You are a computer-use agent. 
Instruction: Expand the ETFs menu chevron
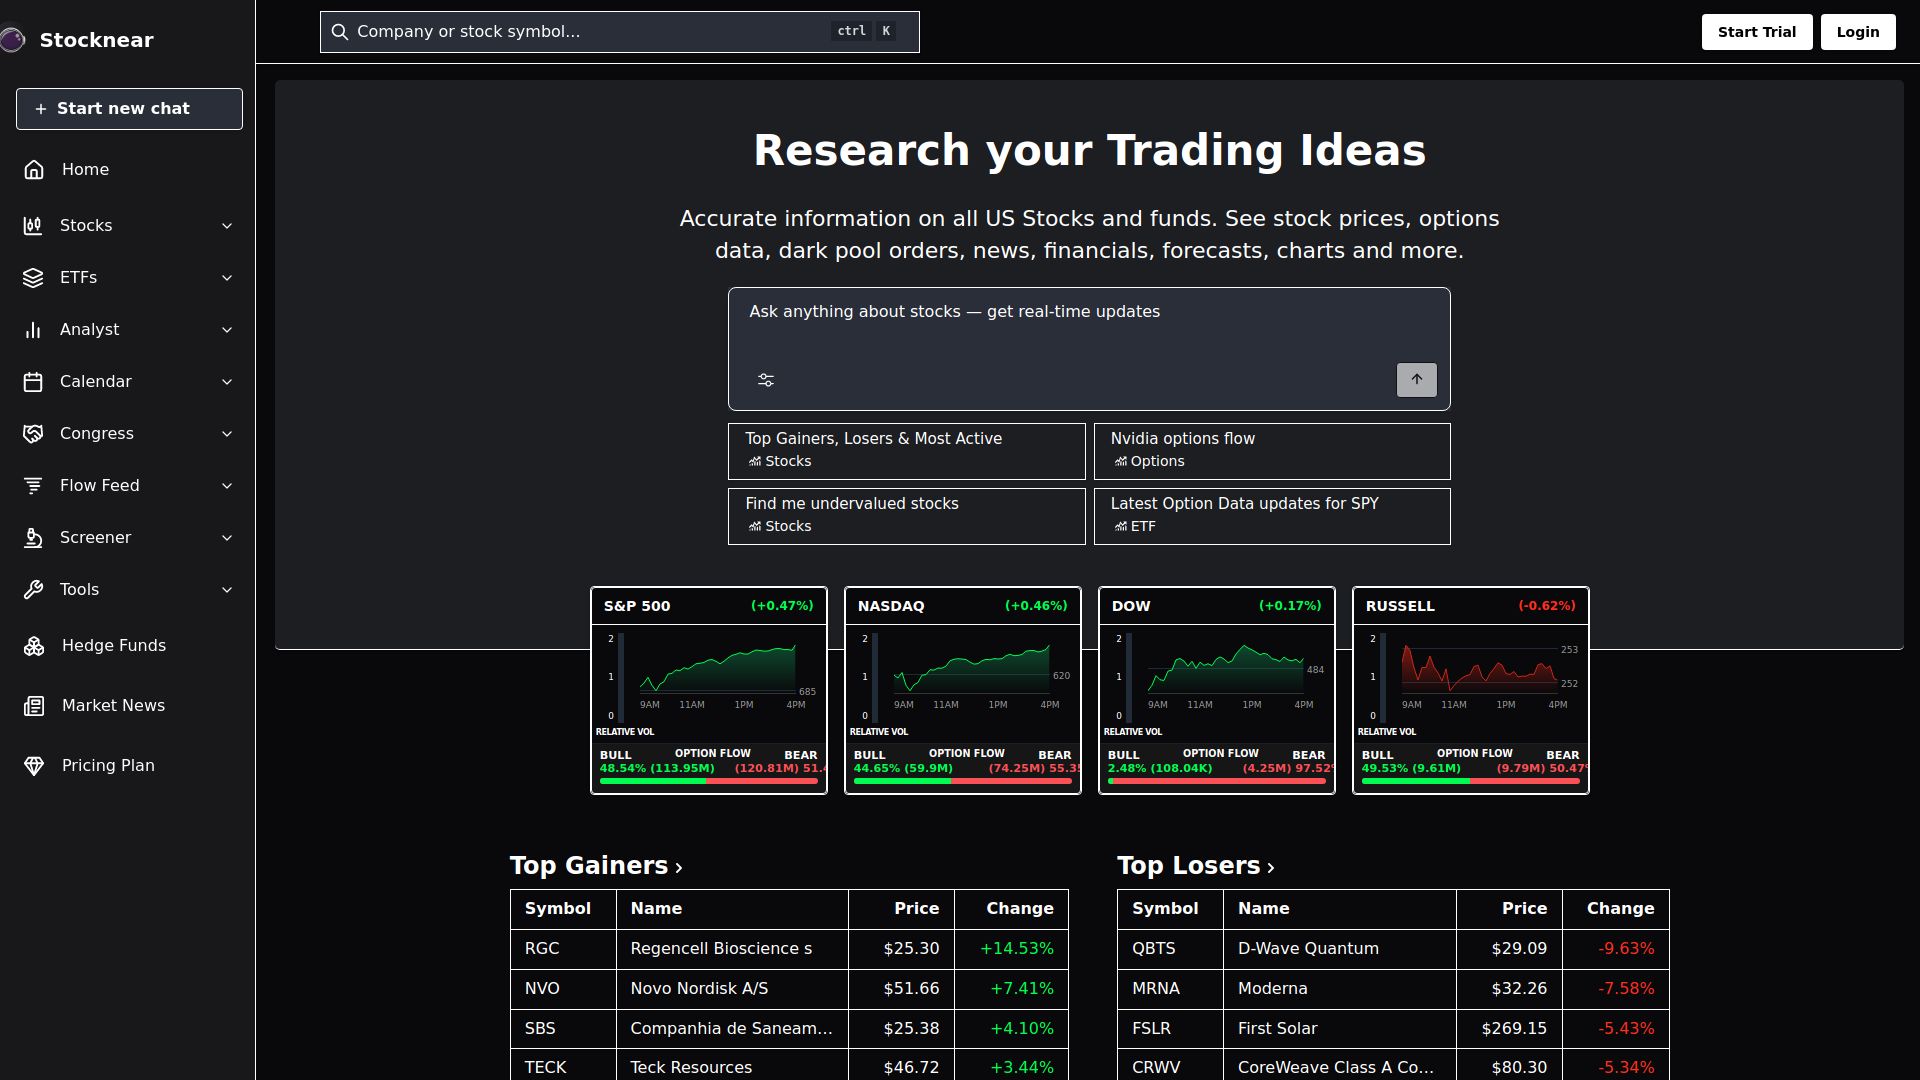[227, 278]
